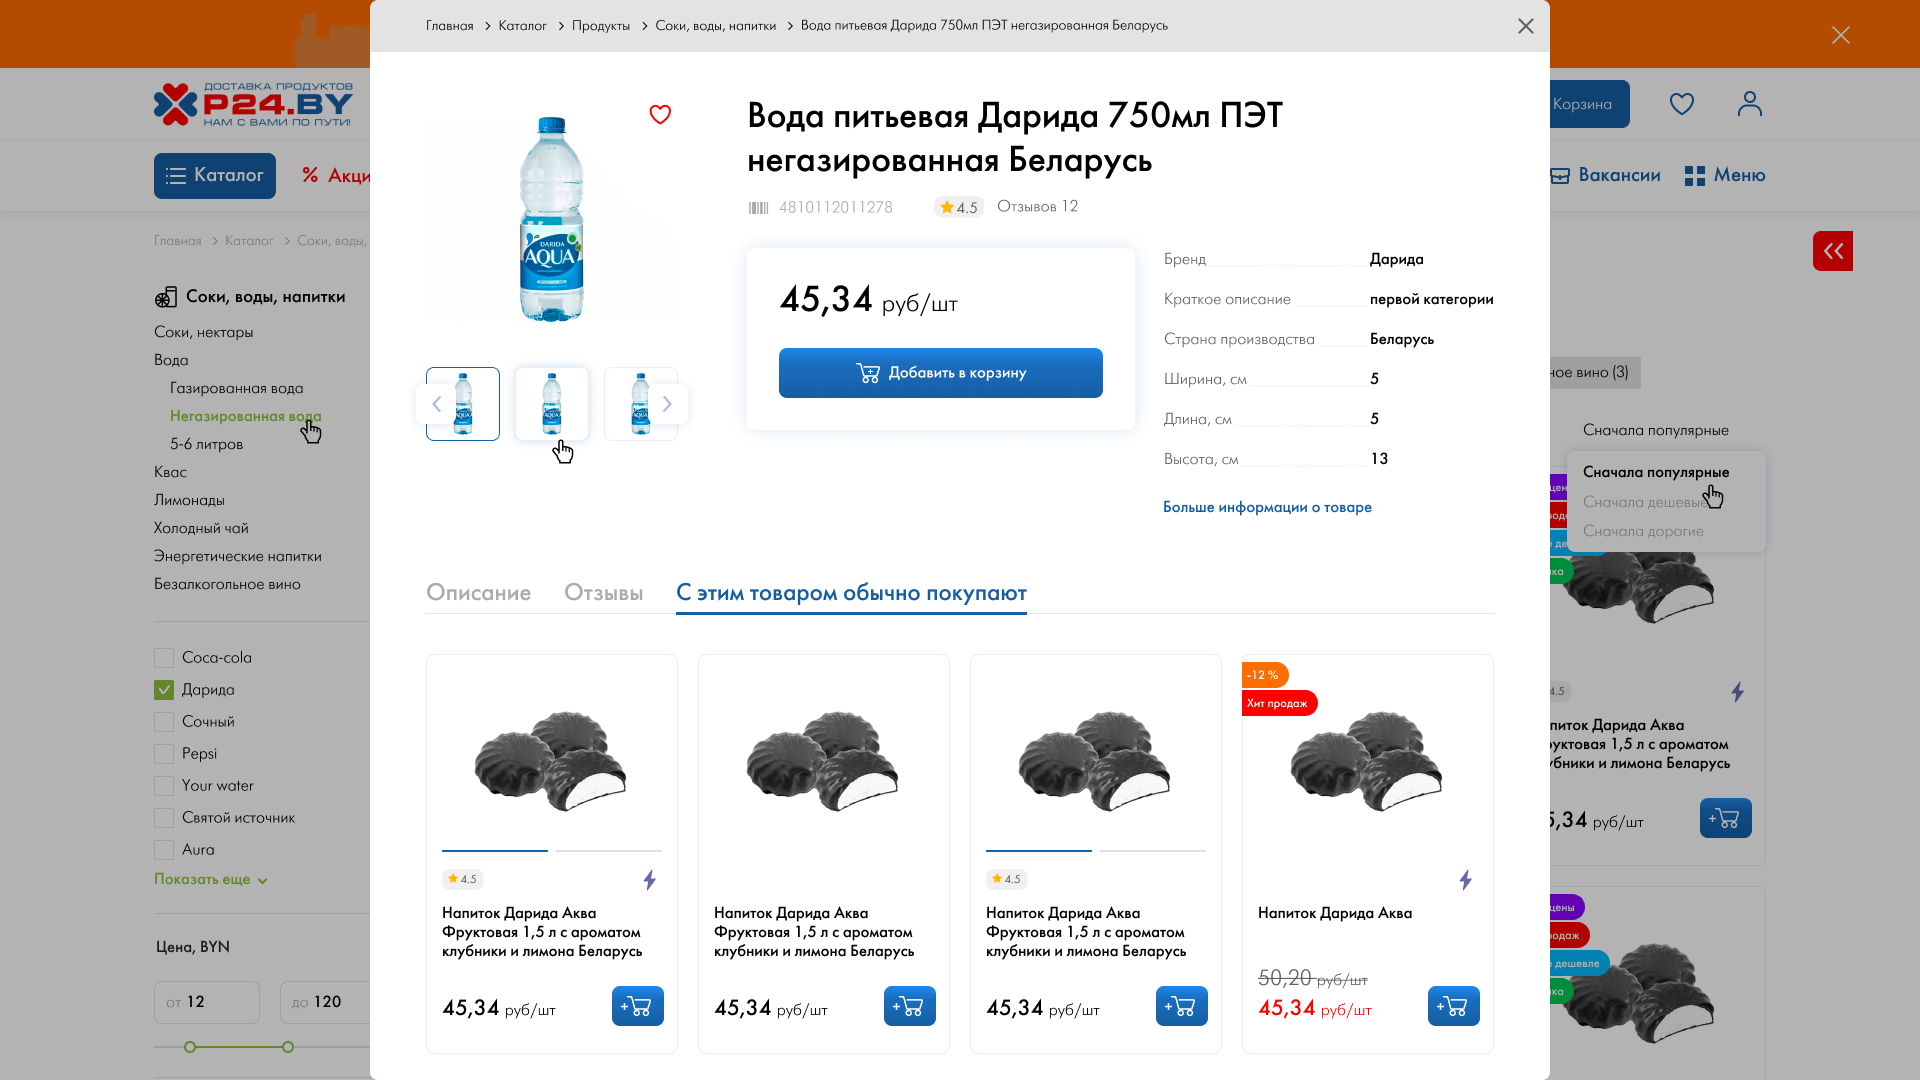Open the Сначала популярные sort dropdown
The height and width of the screenshot is (1080, 1920).
click(x=1655, y=430)
